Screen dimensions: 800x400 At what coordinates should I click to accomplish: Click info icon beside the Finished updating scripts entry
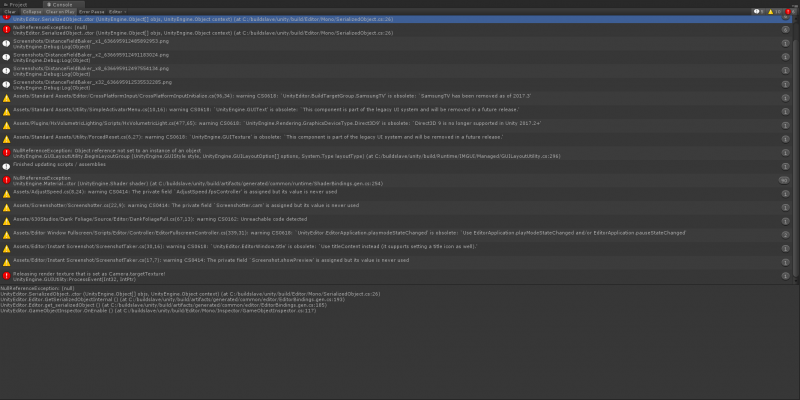point(7,165)
